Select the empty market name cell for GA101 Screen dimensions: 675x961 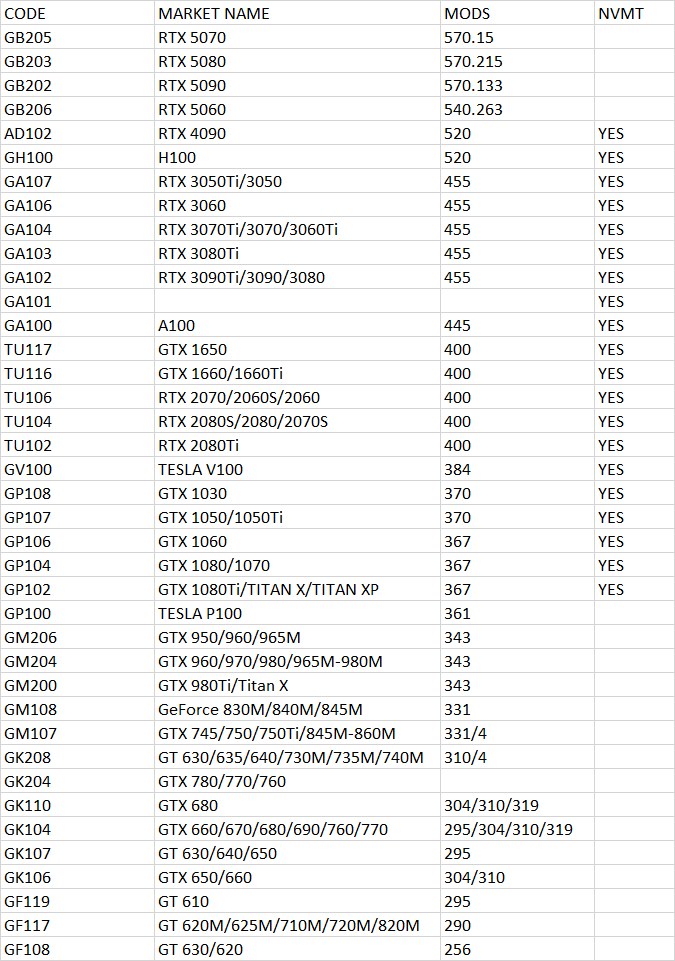click(x=297, y=302)
